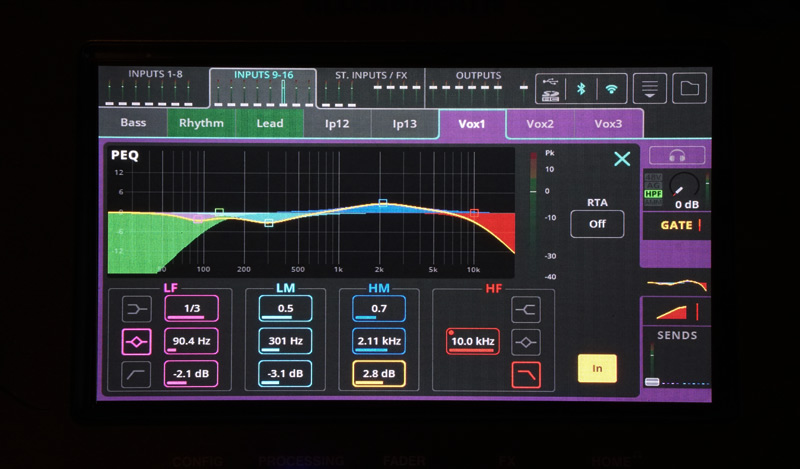Image resolution: width=800 pixels, height=469 pixels.
Task: Open the folder library icon
Action: 689,88
